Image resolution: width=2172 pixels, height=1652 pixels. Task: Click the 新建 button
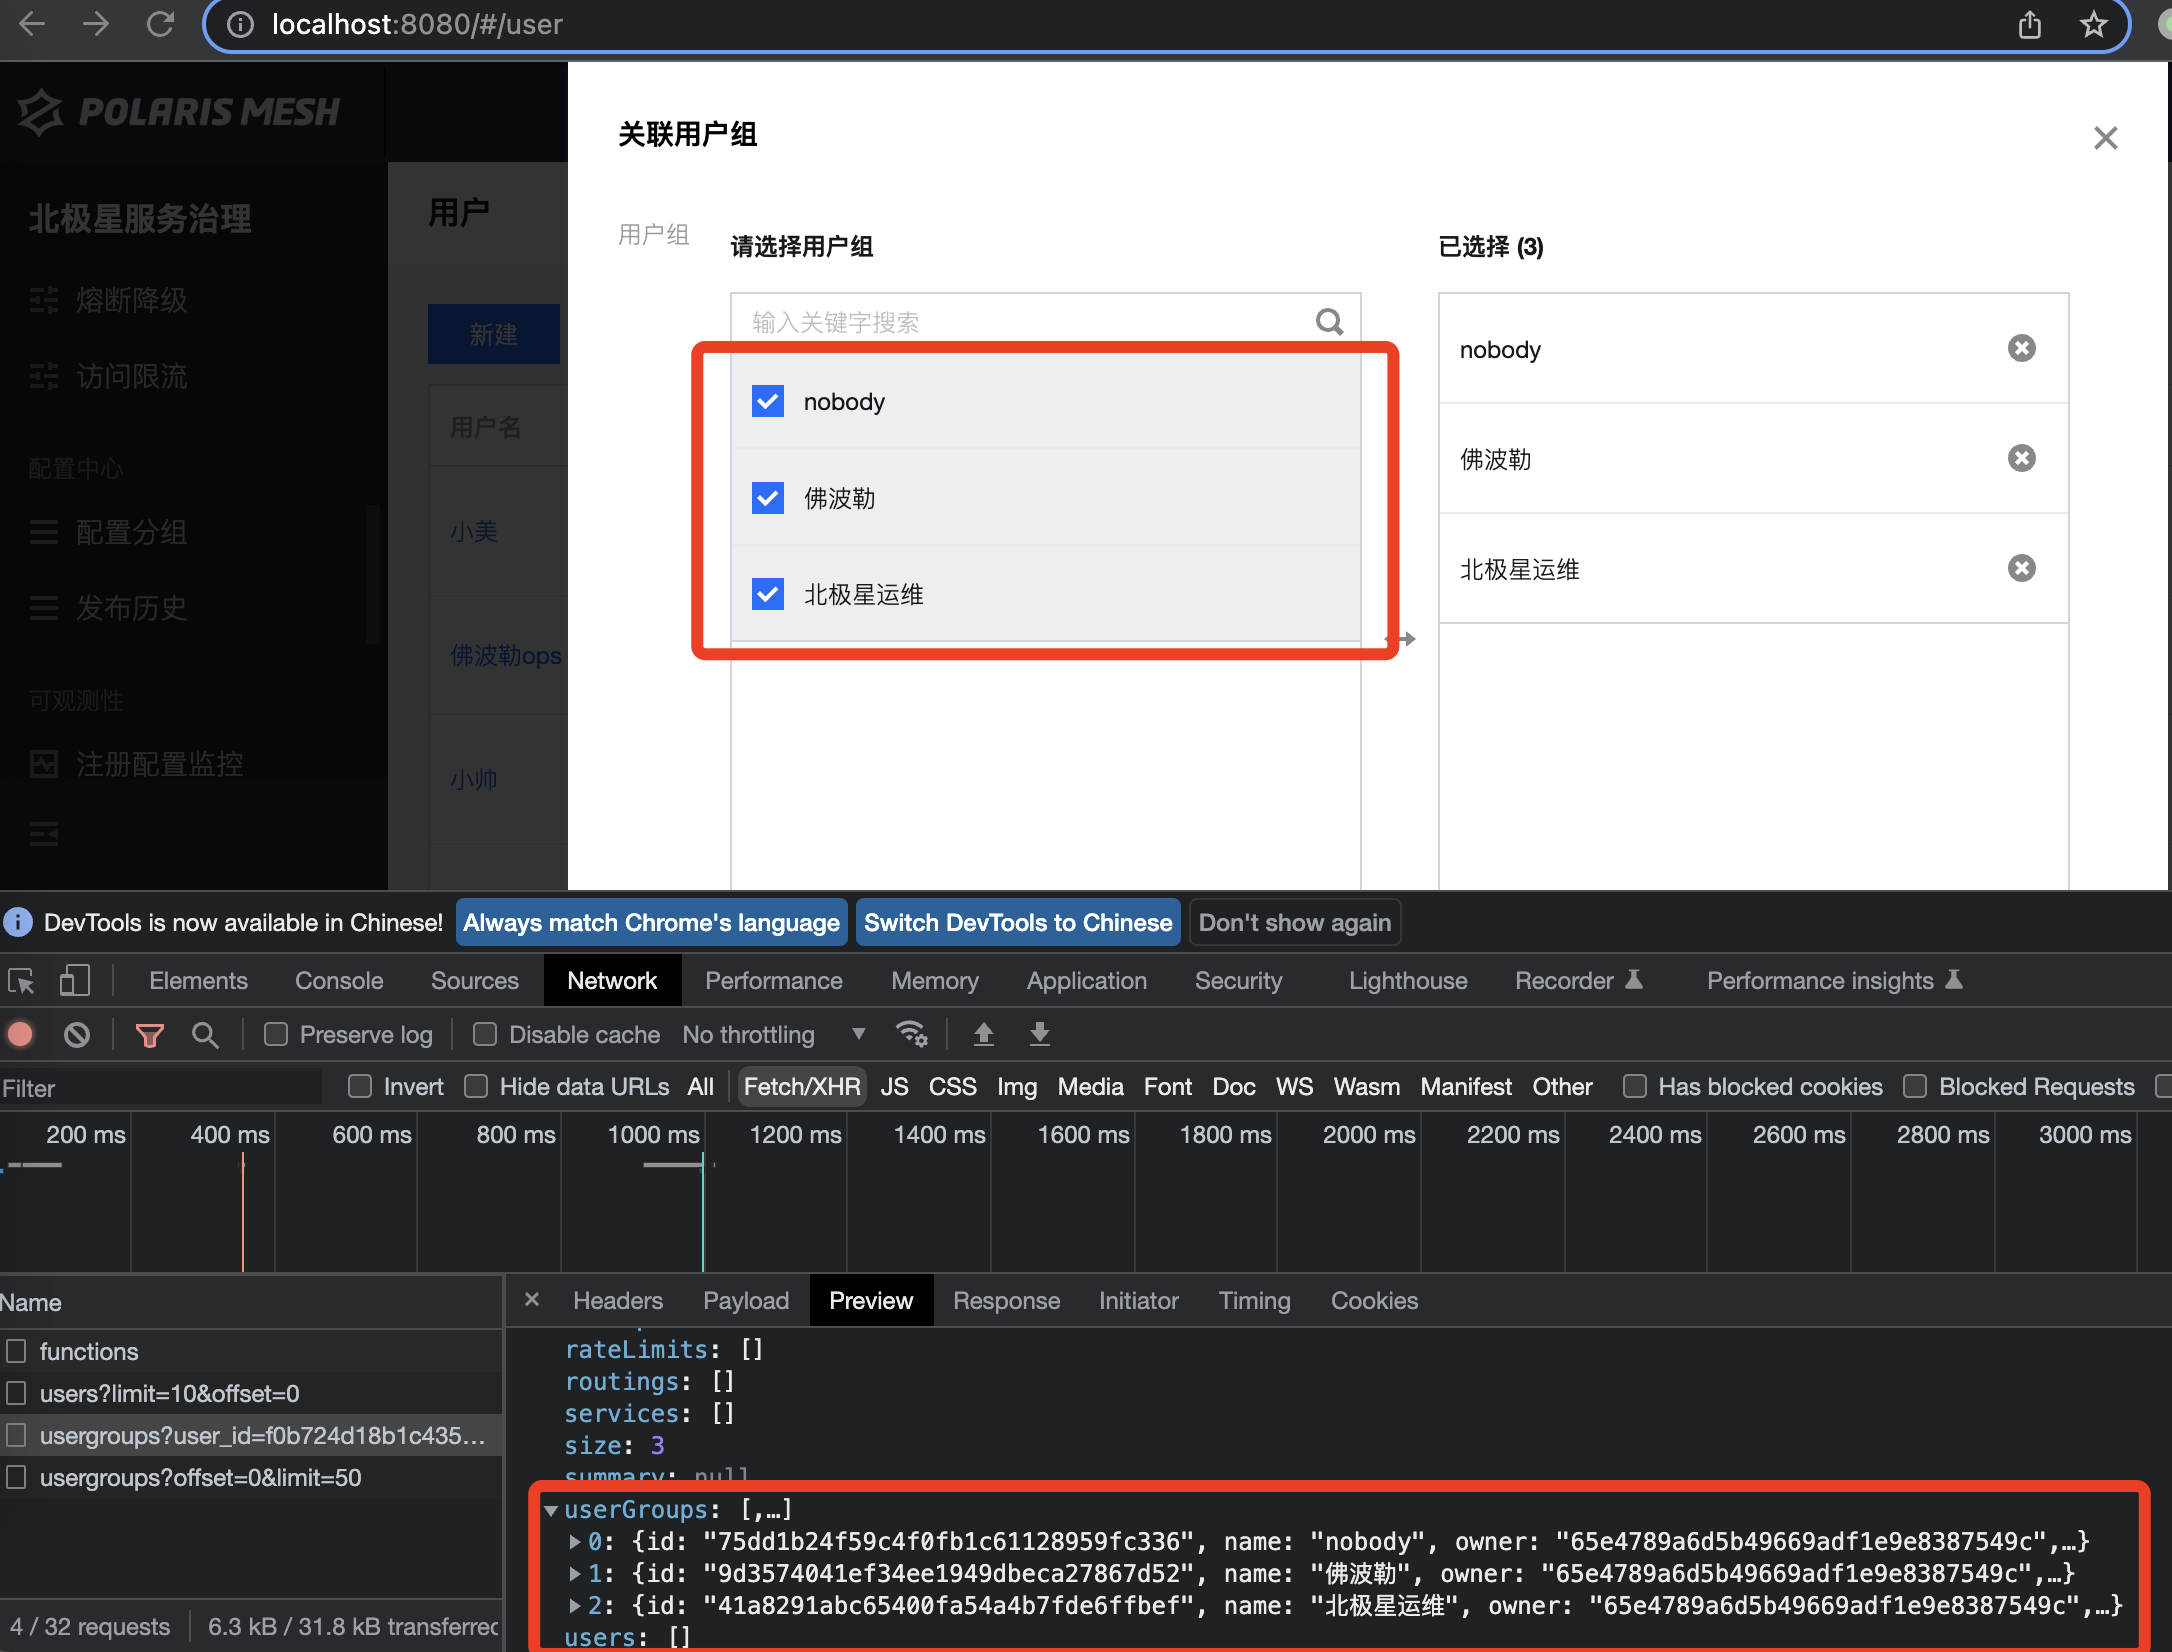(x=493, y=334)
